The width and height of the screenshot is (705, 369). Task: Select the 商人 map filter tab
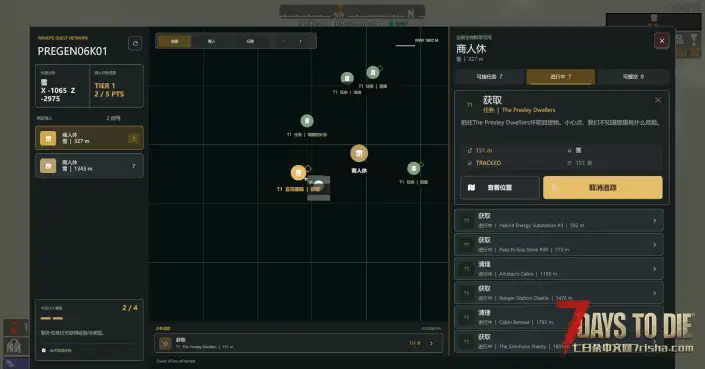tap(211, 41)
